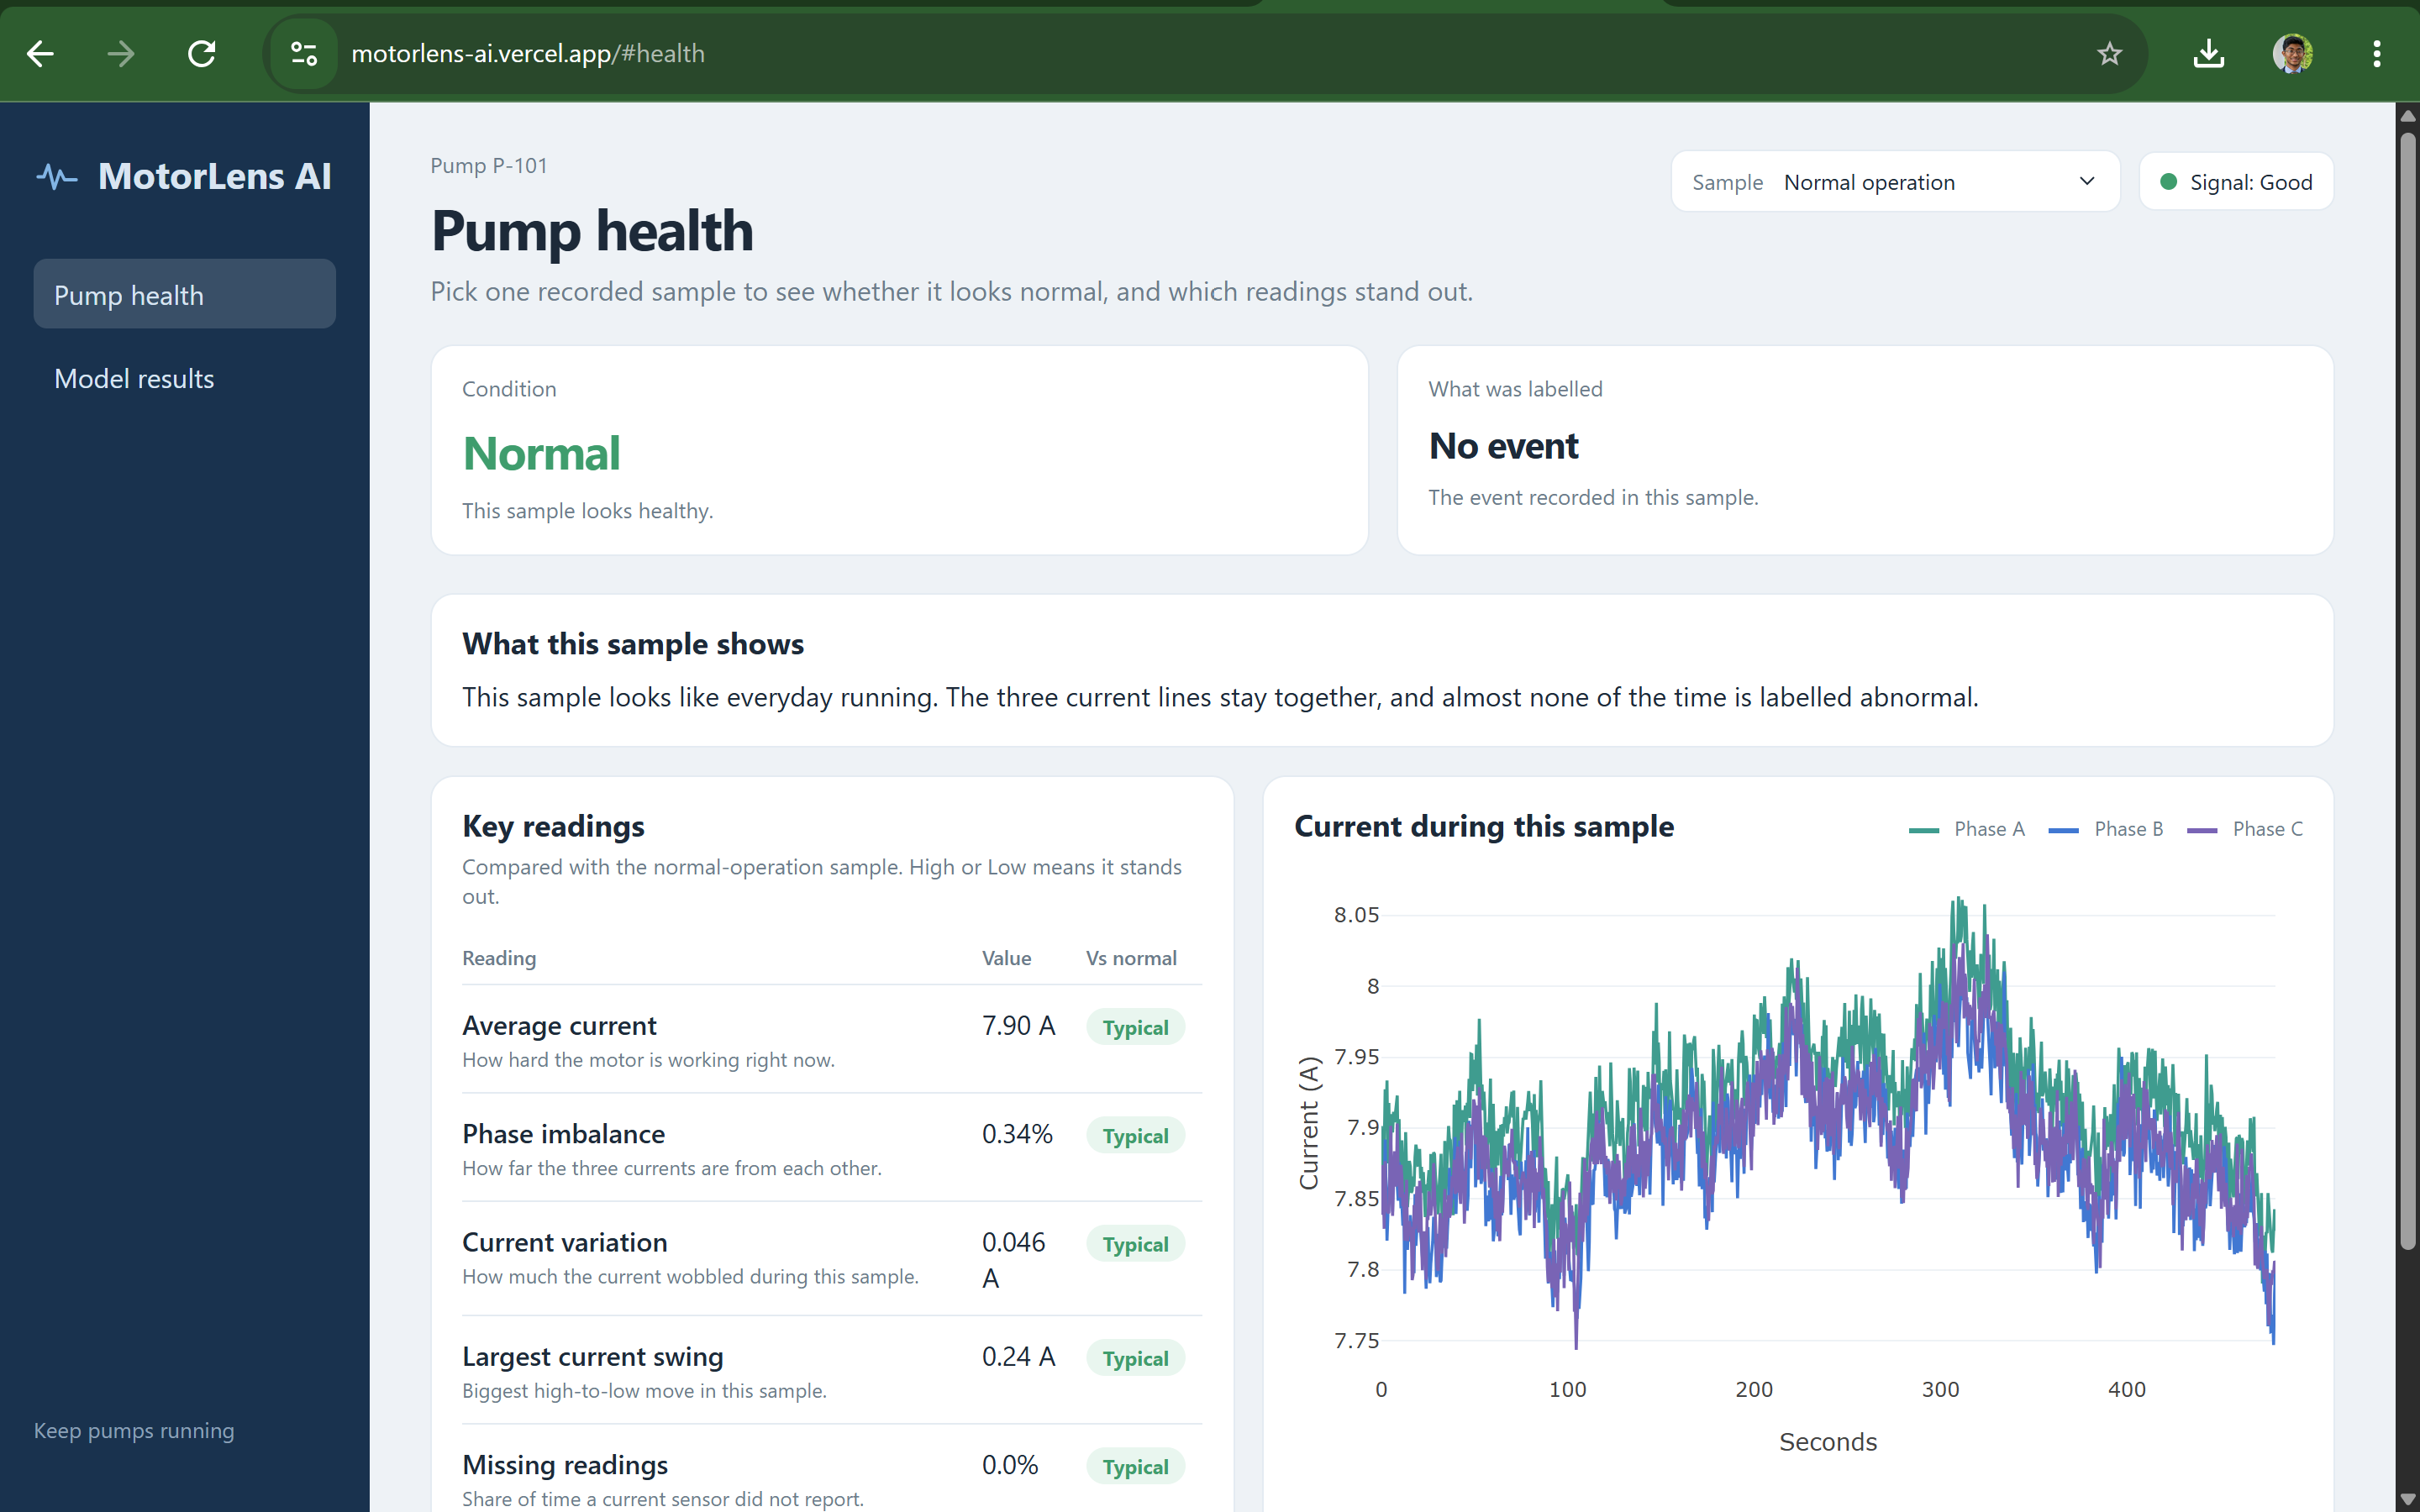This screenshot has height=1512, width=2420.
Task: Click the Phase A green legend swatch
Action: [1924, 830]
